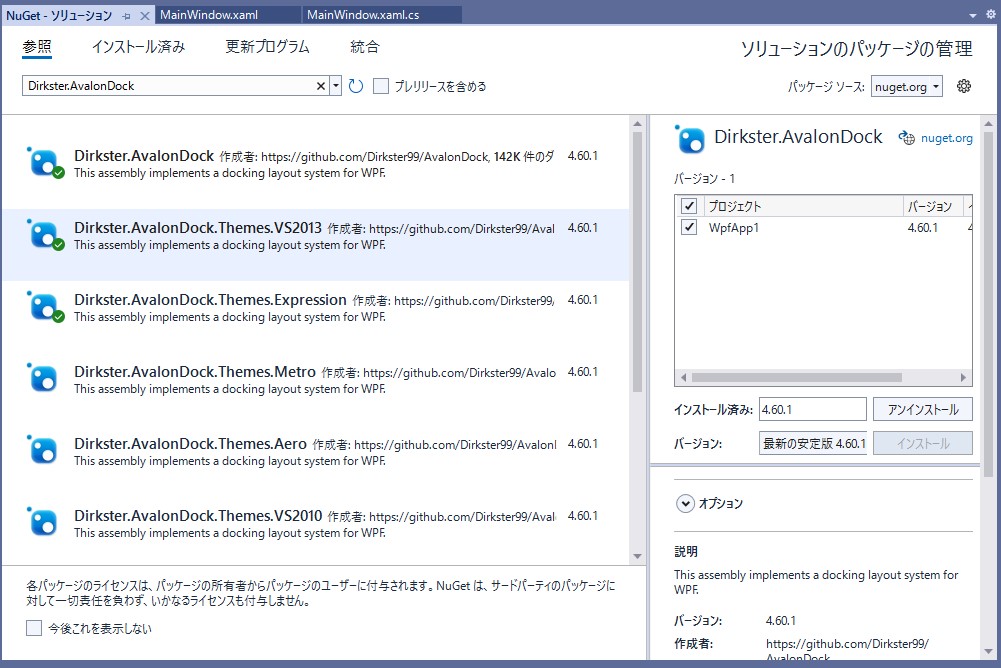Click the Uninstall (アンインストール) button
Viewport: 1001px width, 668px height.
coord(922,409)
